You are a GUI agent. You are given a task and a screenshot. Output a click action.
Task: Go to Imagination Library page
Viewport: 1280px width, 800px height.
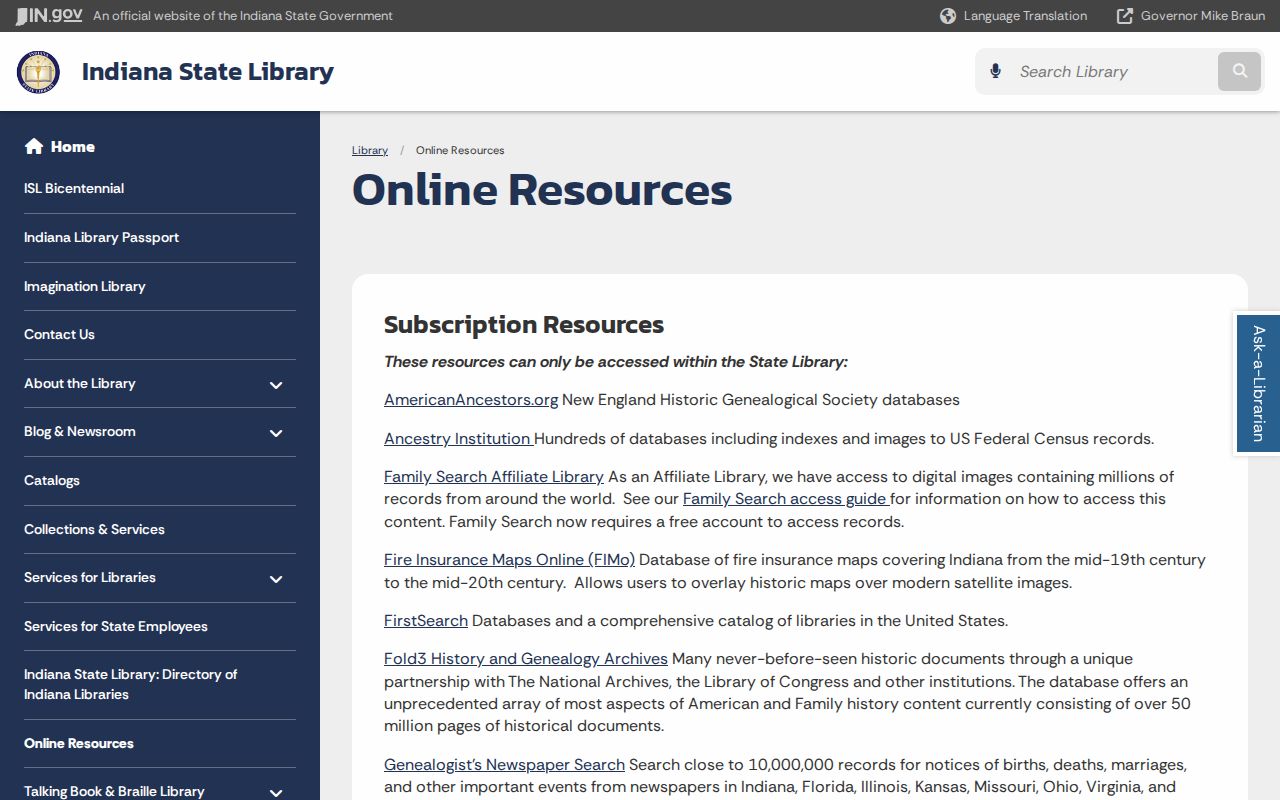coord(85,286)
